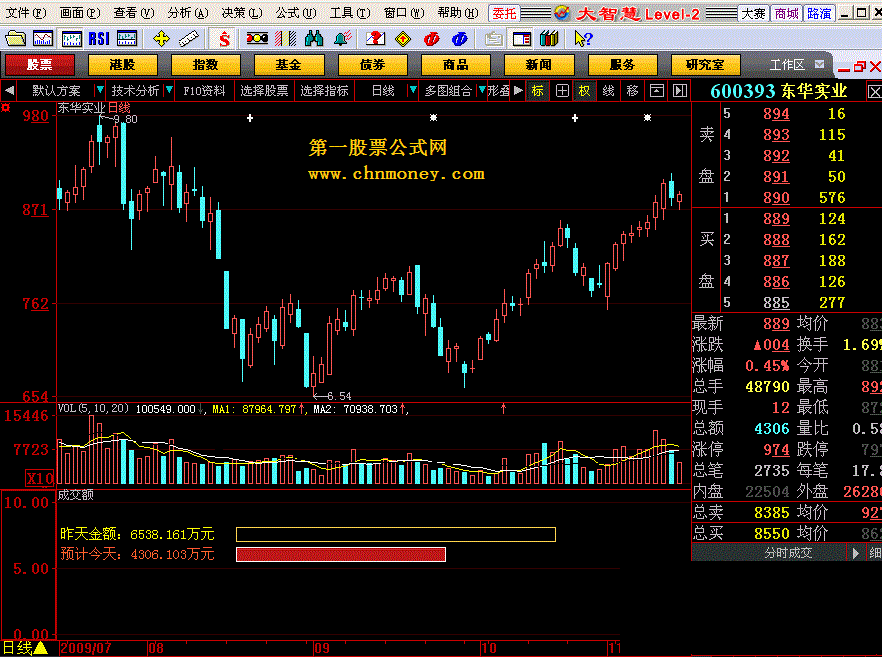Open the 分析(A) menu
882x657 pixels.
tap(187, 12)
